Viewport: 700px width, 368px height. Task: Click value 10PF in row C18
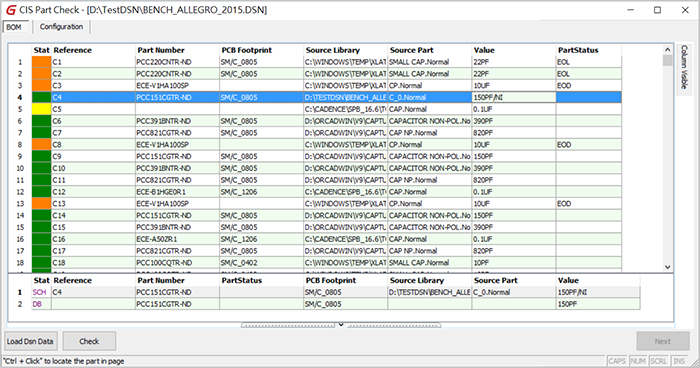(514, 263)
